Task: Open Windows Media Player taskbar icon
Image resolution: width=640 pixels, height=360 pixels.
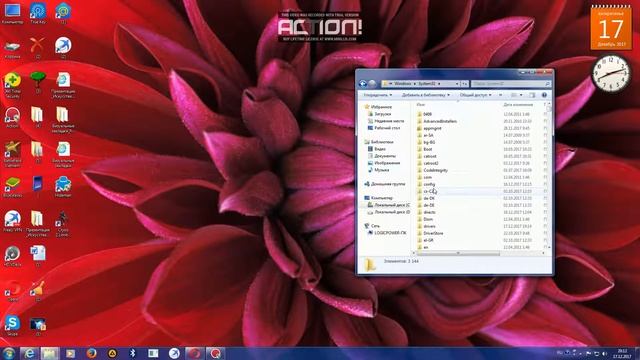Action: (71, 353)
